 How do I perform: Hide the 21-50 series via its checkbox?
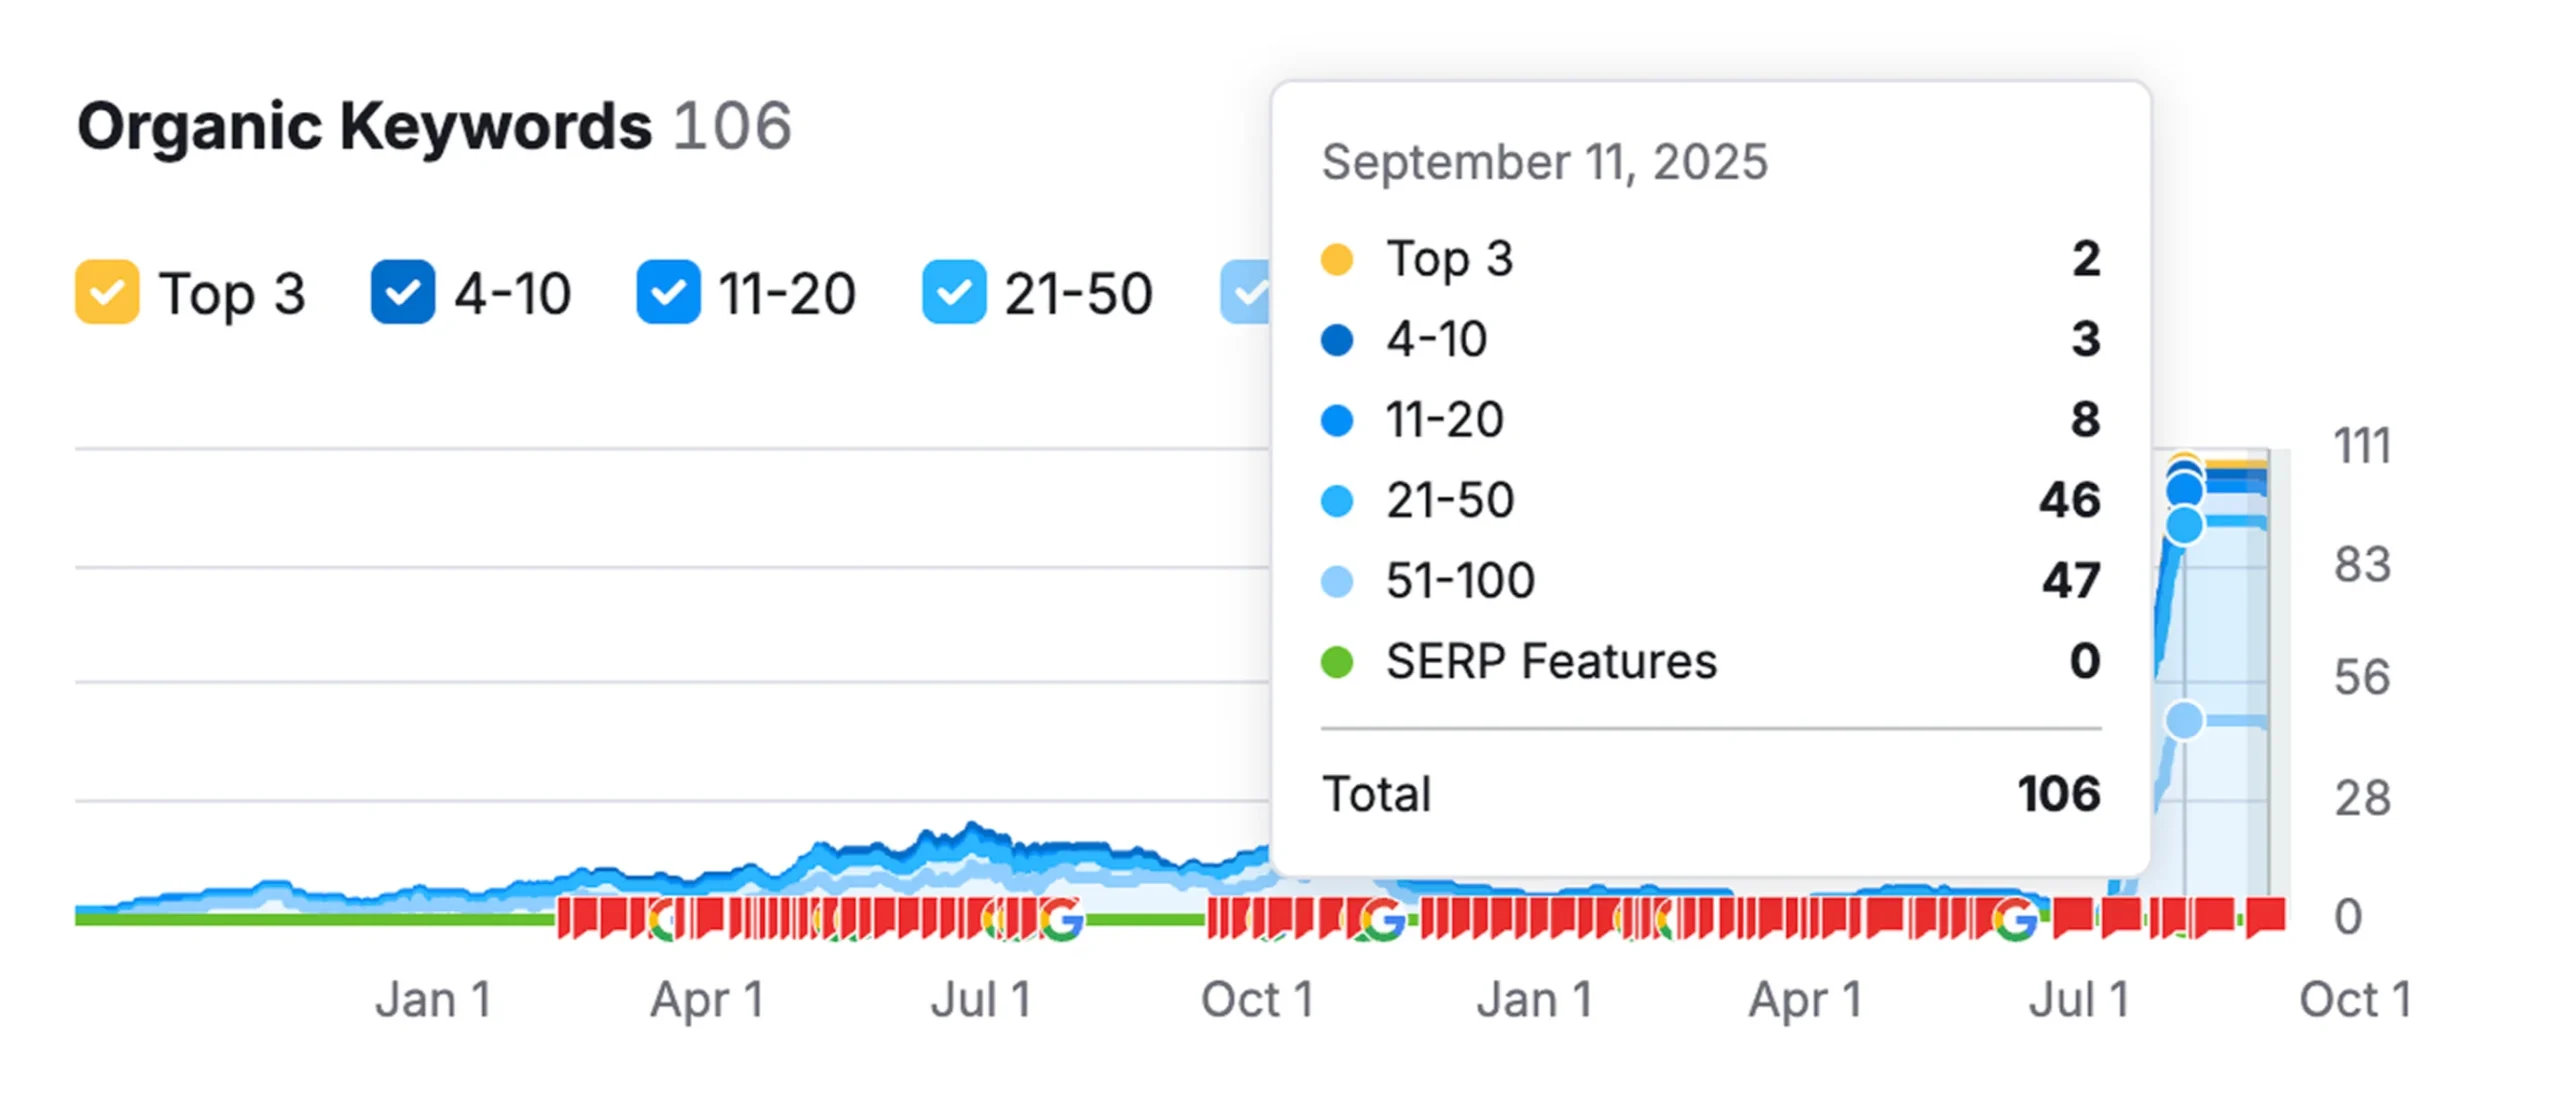pyautogui.click(x=953, y=292)
